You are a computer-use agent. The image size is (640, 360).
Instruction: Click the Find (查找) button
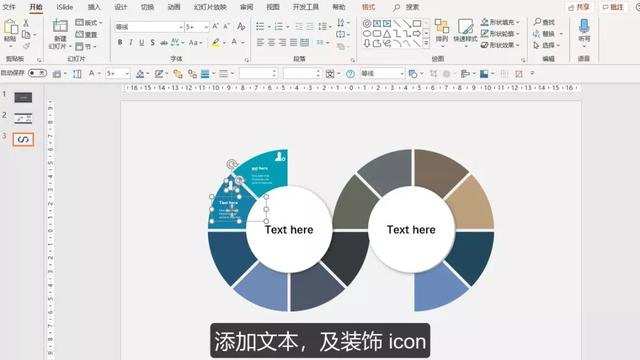544,22
